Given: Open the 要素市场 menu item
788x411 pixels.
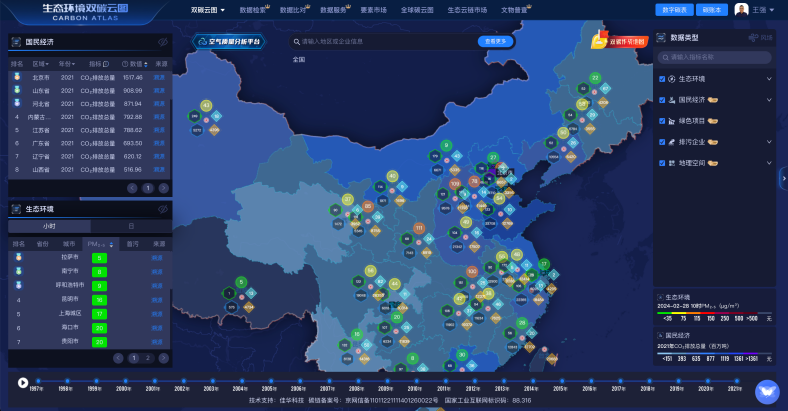Looking at the screenshot, I should click(x=373, y=10).
